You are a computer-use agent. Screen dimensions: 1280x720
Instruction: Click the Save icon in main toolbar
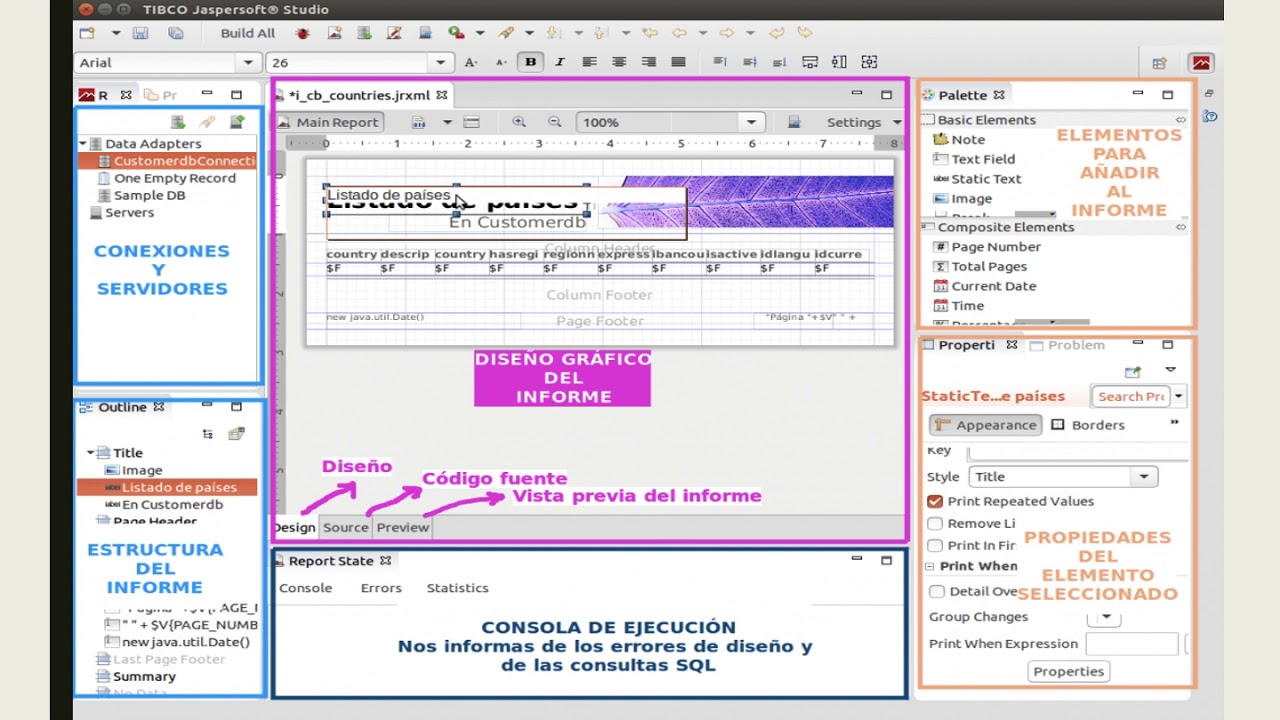(x=140, y=33)
